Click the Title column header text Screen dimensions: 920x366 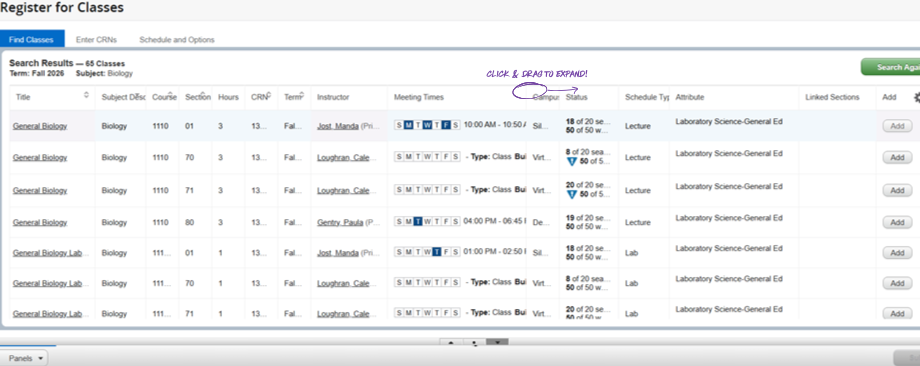point(23,97)
